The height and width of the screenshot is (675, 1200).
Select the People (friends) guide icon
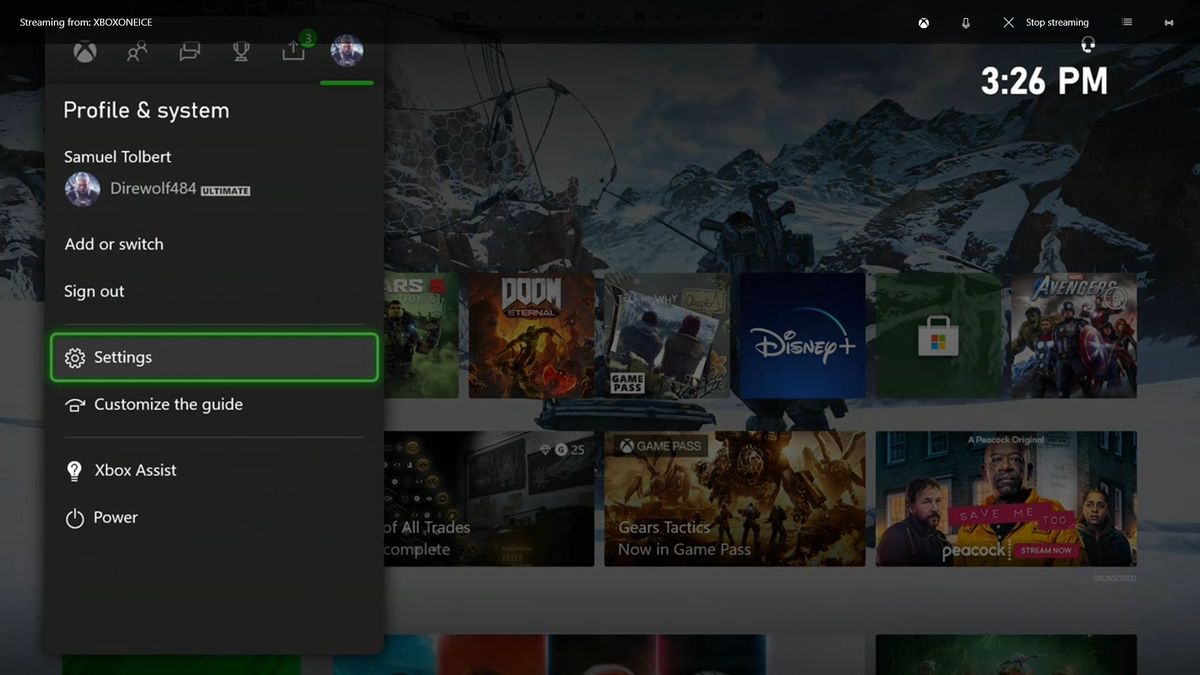pos(136,50)
